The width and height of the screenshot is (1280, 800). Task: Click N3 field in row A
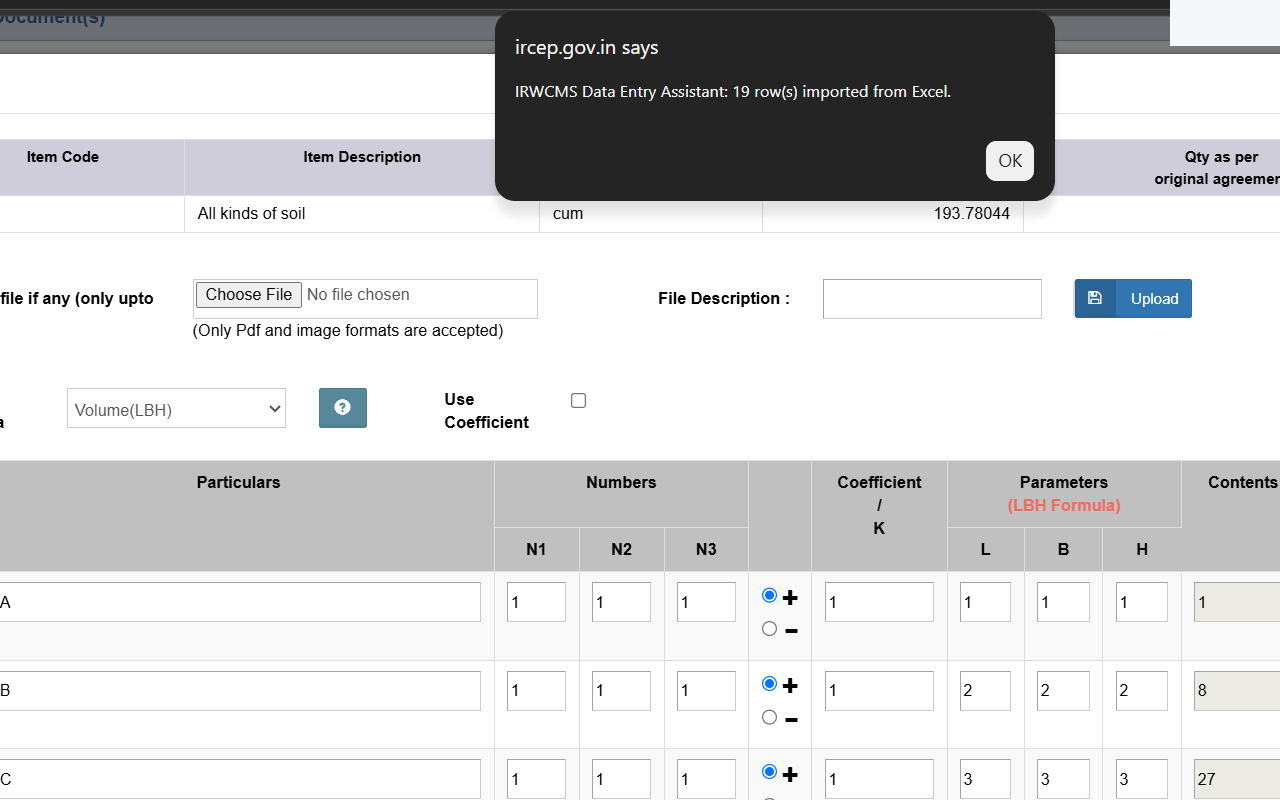coord(706,602)
